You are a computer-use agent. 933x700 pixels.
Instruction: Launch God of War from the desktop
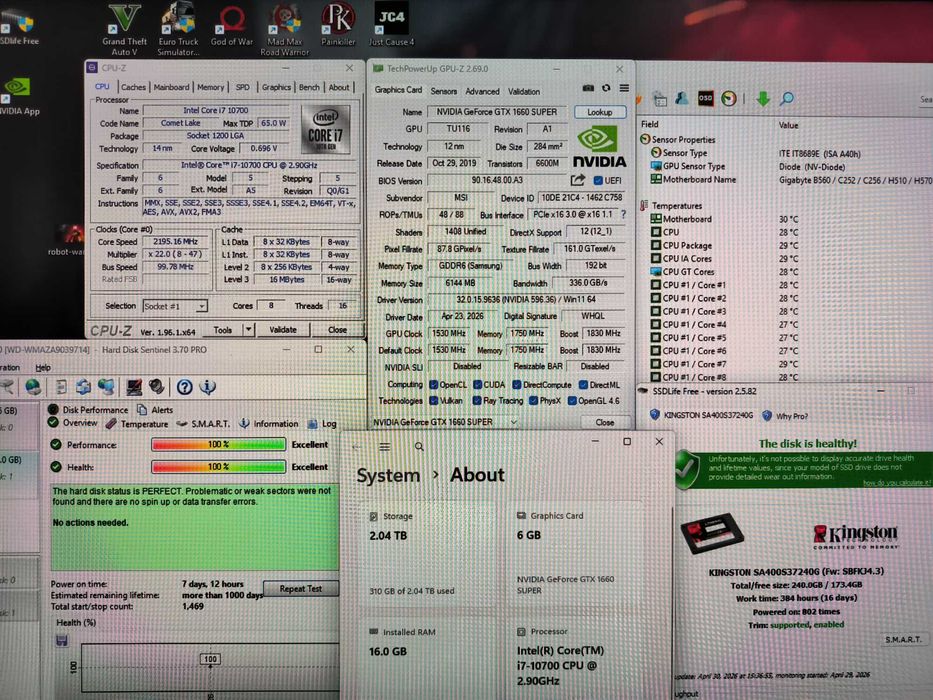231,24
